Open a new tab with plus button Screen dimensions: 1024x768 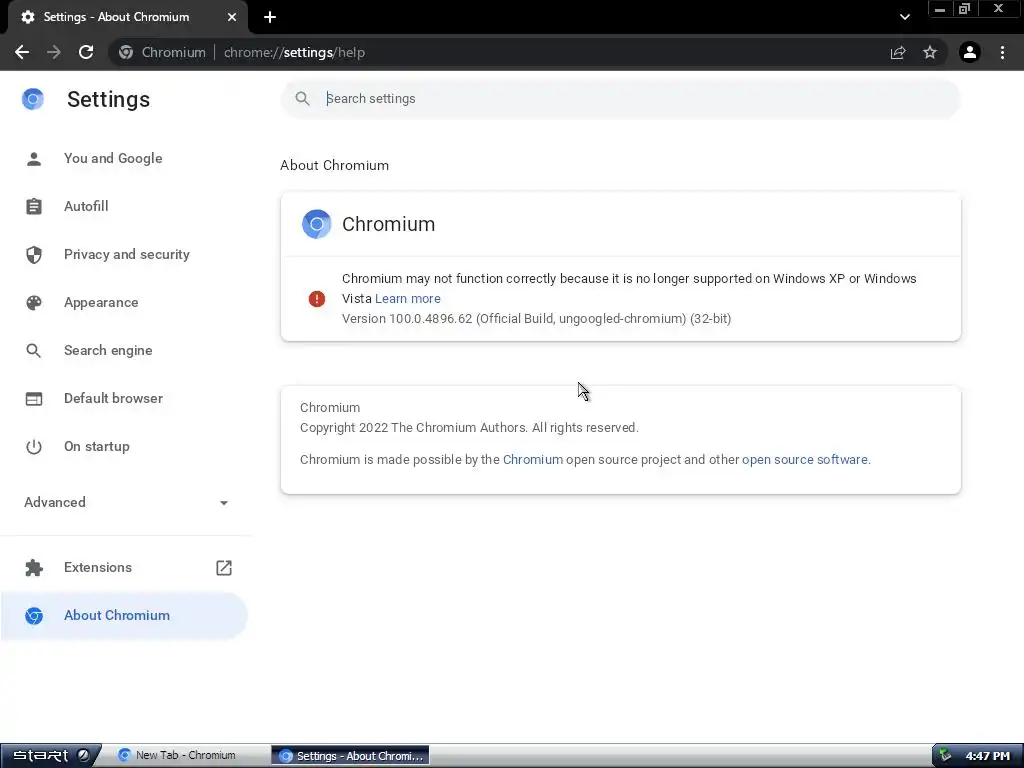coord(270,17)
